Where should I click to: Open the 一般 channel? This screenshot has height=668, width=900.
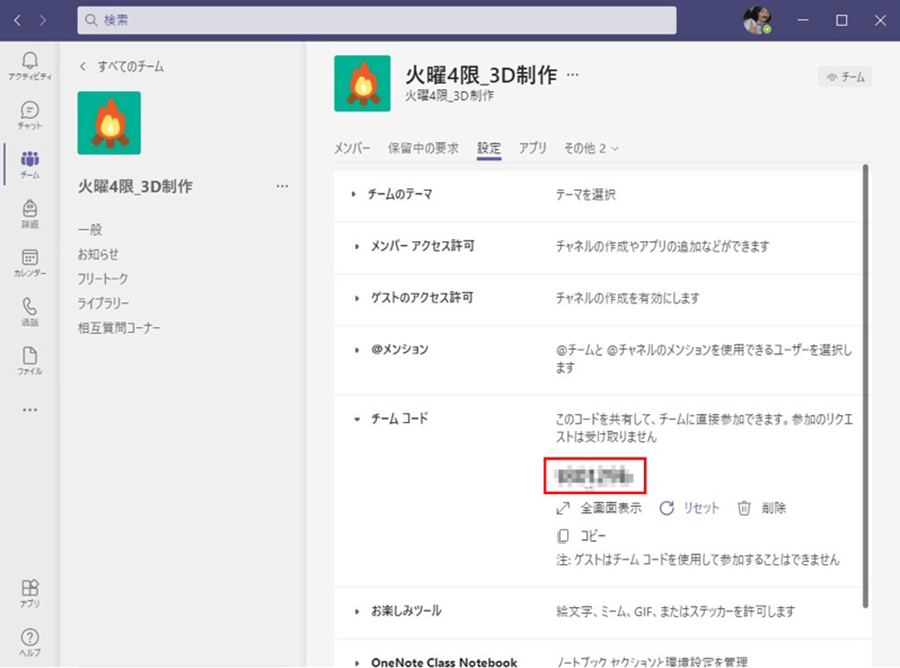(90, 230)
